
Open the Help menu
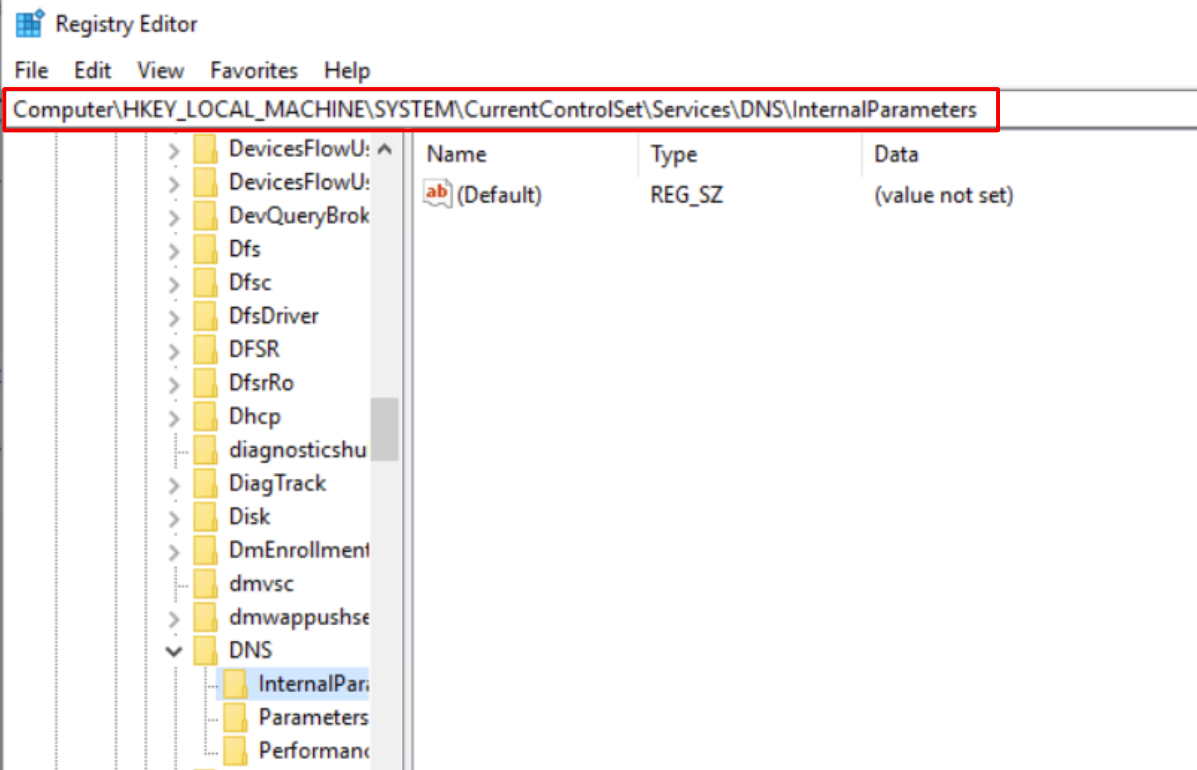tap(347, 71)
